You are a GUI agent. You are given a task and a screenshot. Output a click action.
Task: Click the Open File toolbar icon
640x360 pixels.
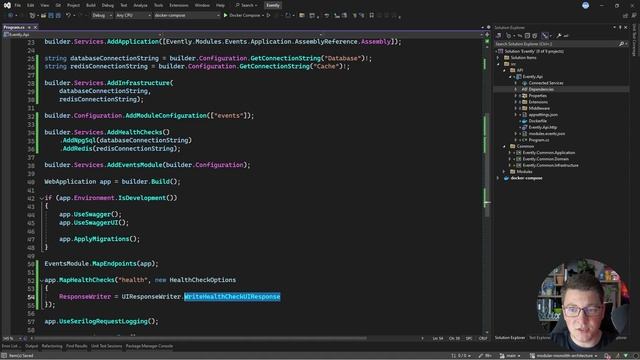[x=43, y=16]
